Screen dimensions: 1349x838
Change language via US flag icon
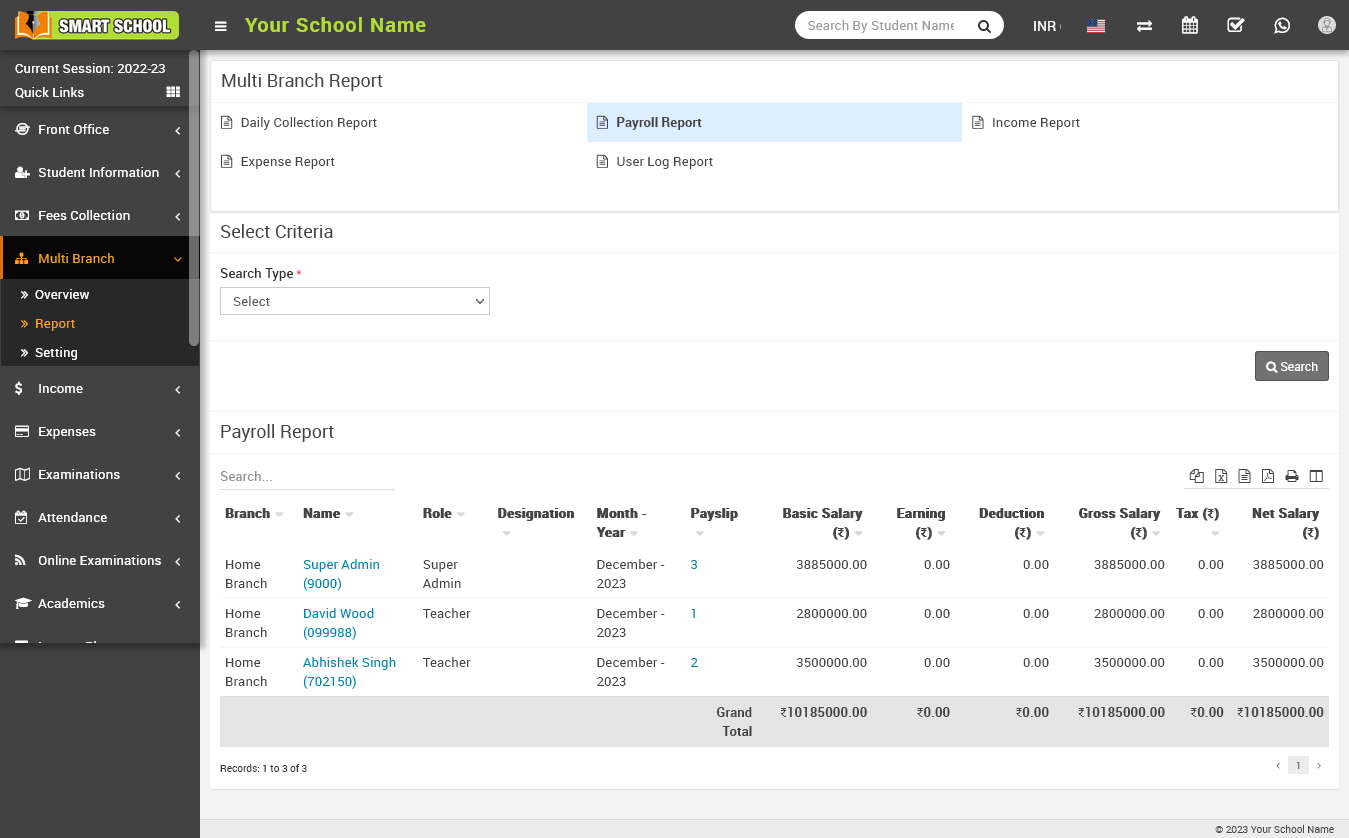pyautogui.click(x=1096, y=26)
